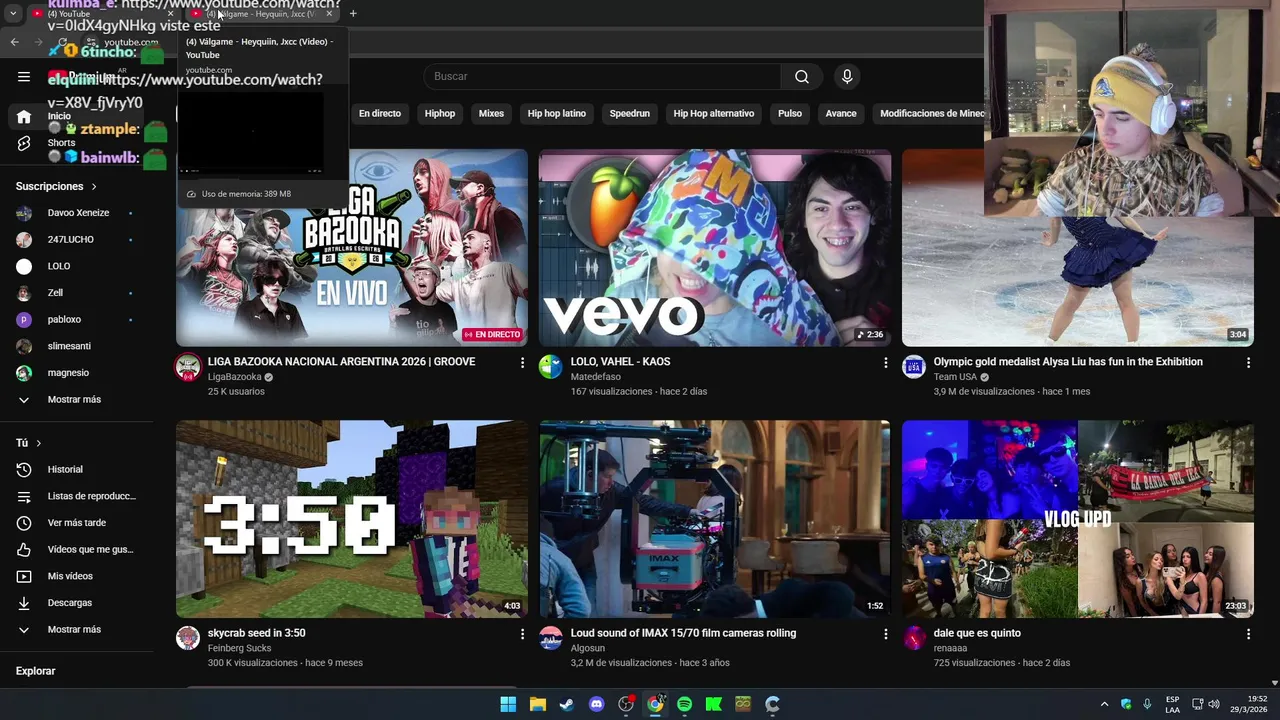Open magnesio subscription channel

tap(68, 373)
